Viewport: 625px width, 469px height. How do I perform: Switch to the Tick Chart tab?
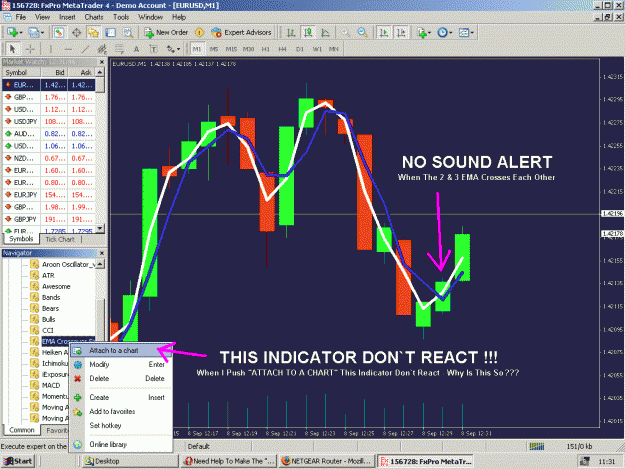[60, 239]
